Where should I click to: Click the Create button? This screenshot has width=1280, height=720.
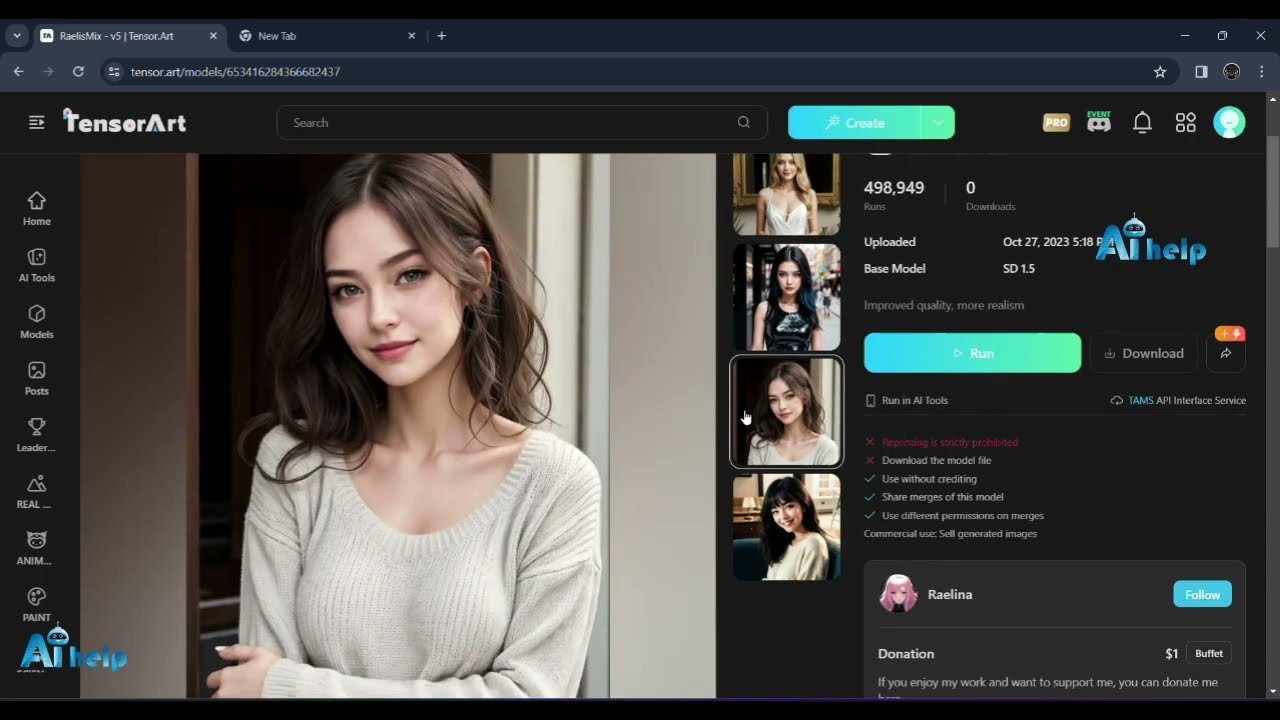click(855, 122)
